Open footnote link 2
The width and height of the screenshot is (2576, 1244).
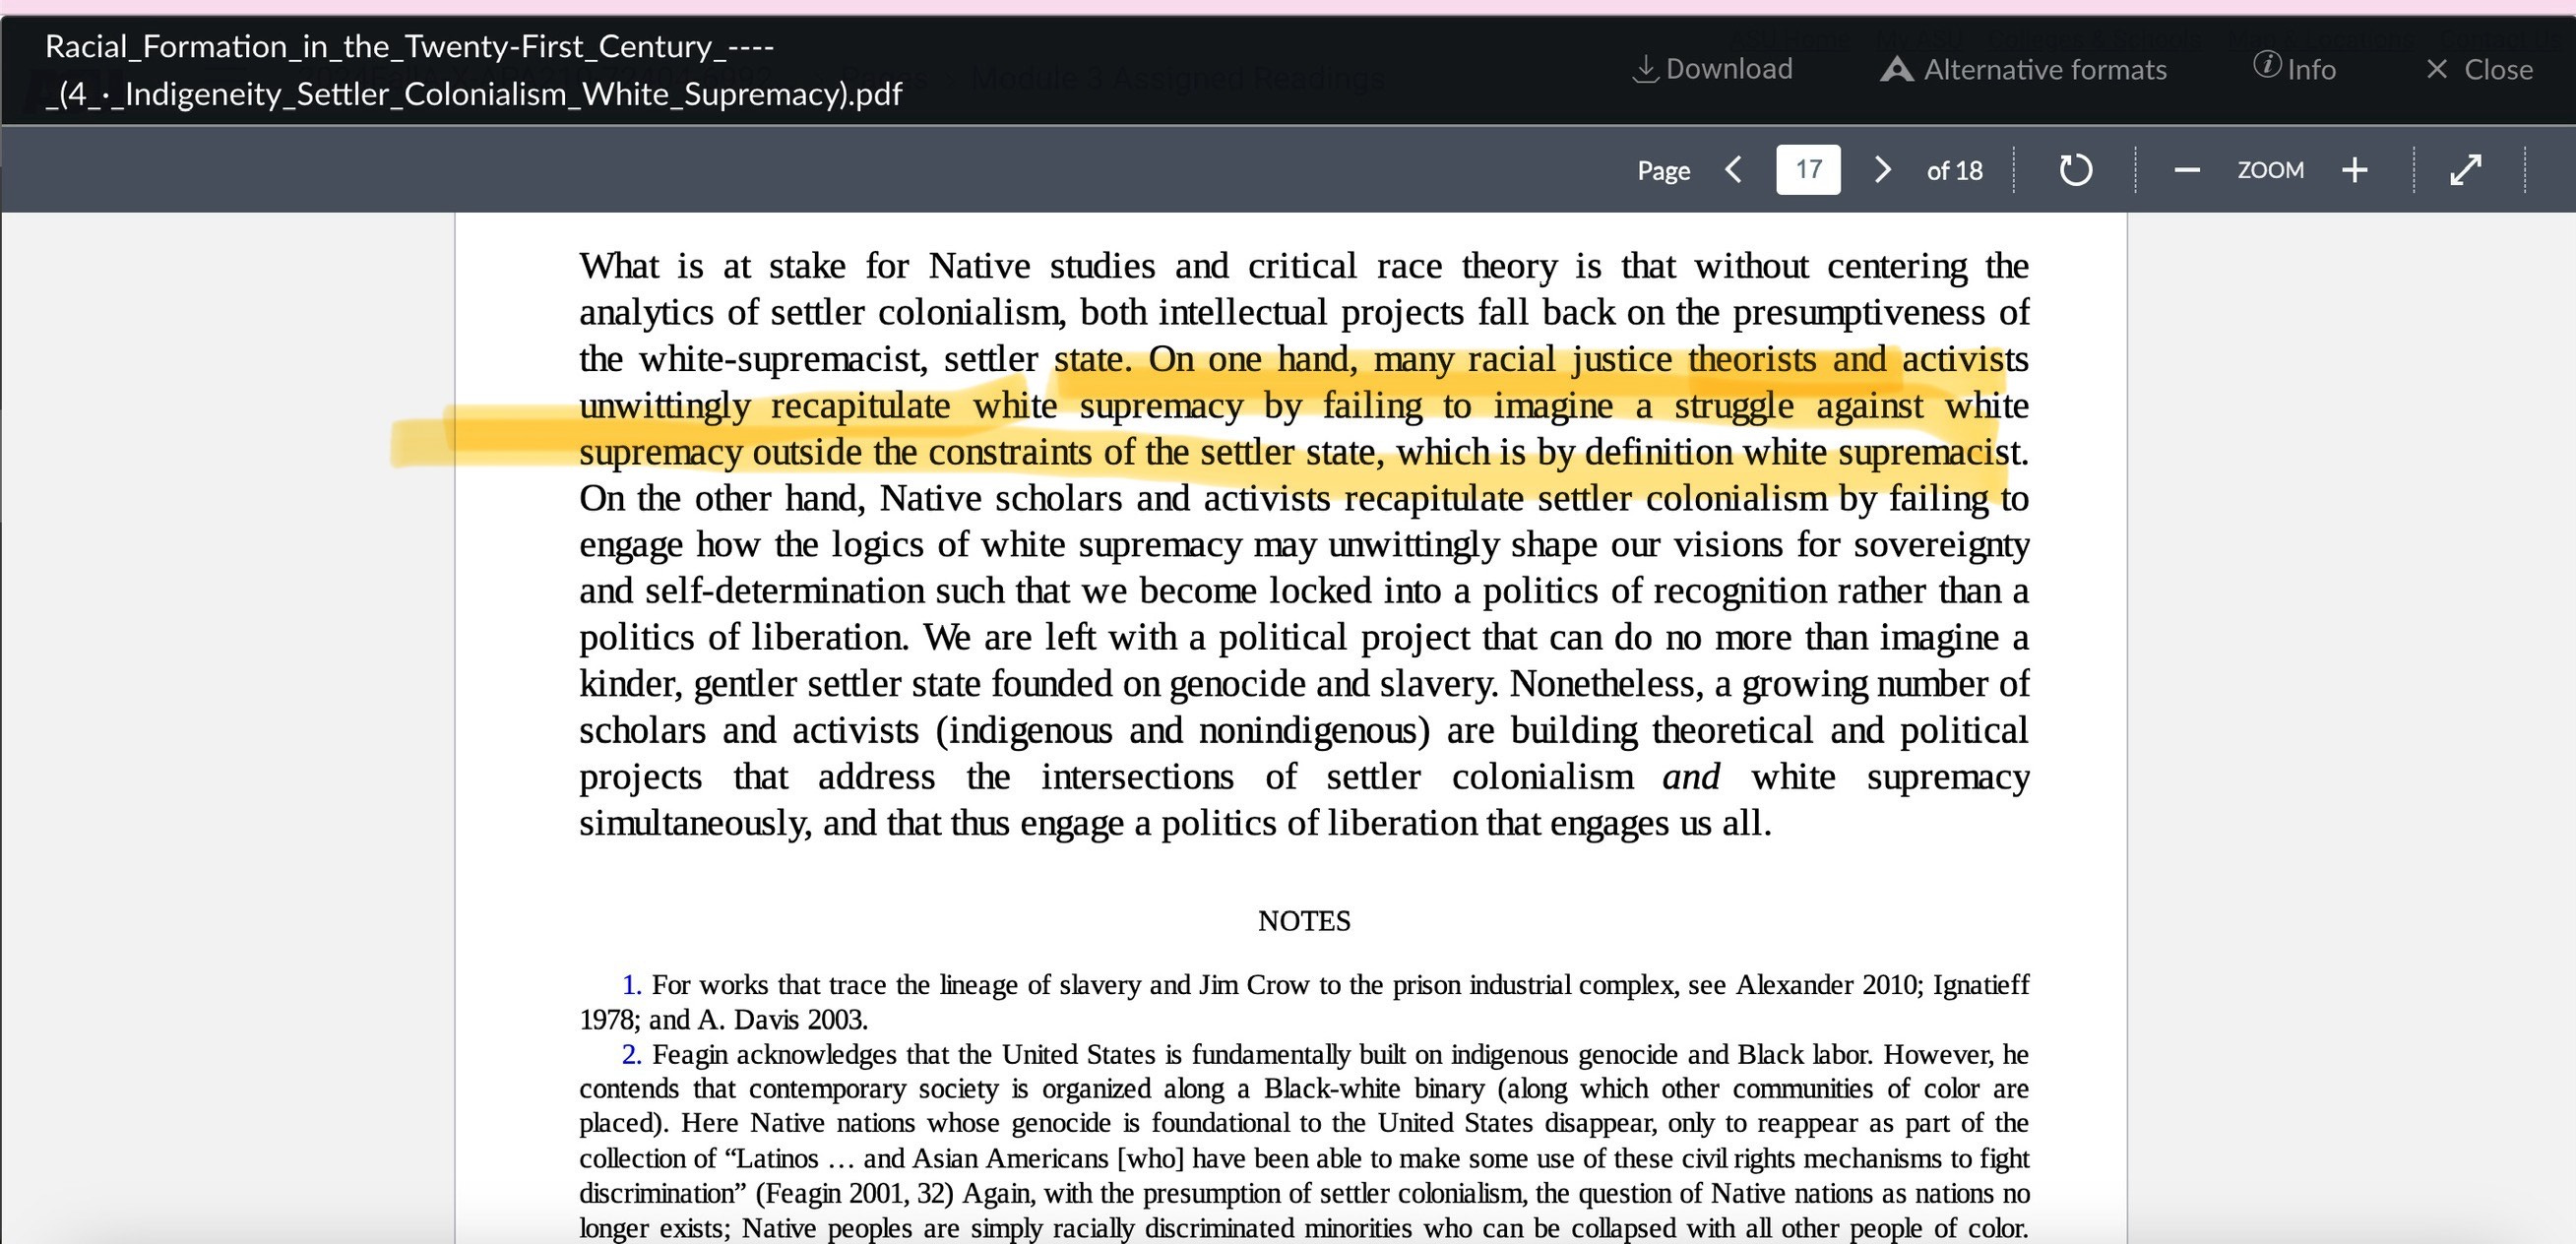coord(632,1054)
